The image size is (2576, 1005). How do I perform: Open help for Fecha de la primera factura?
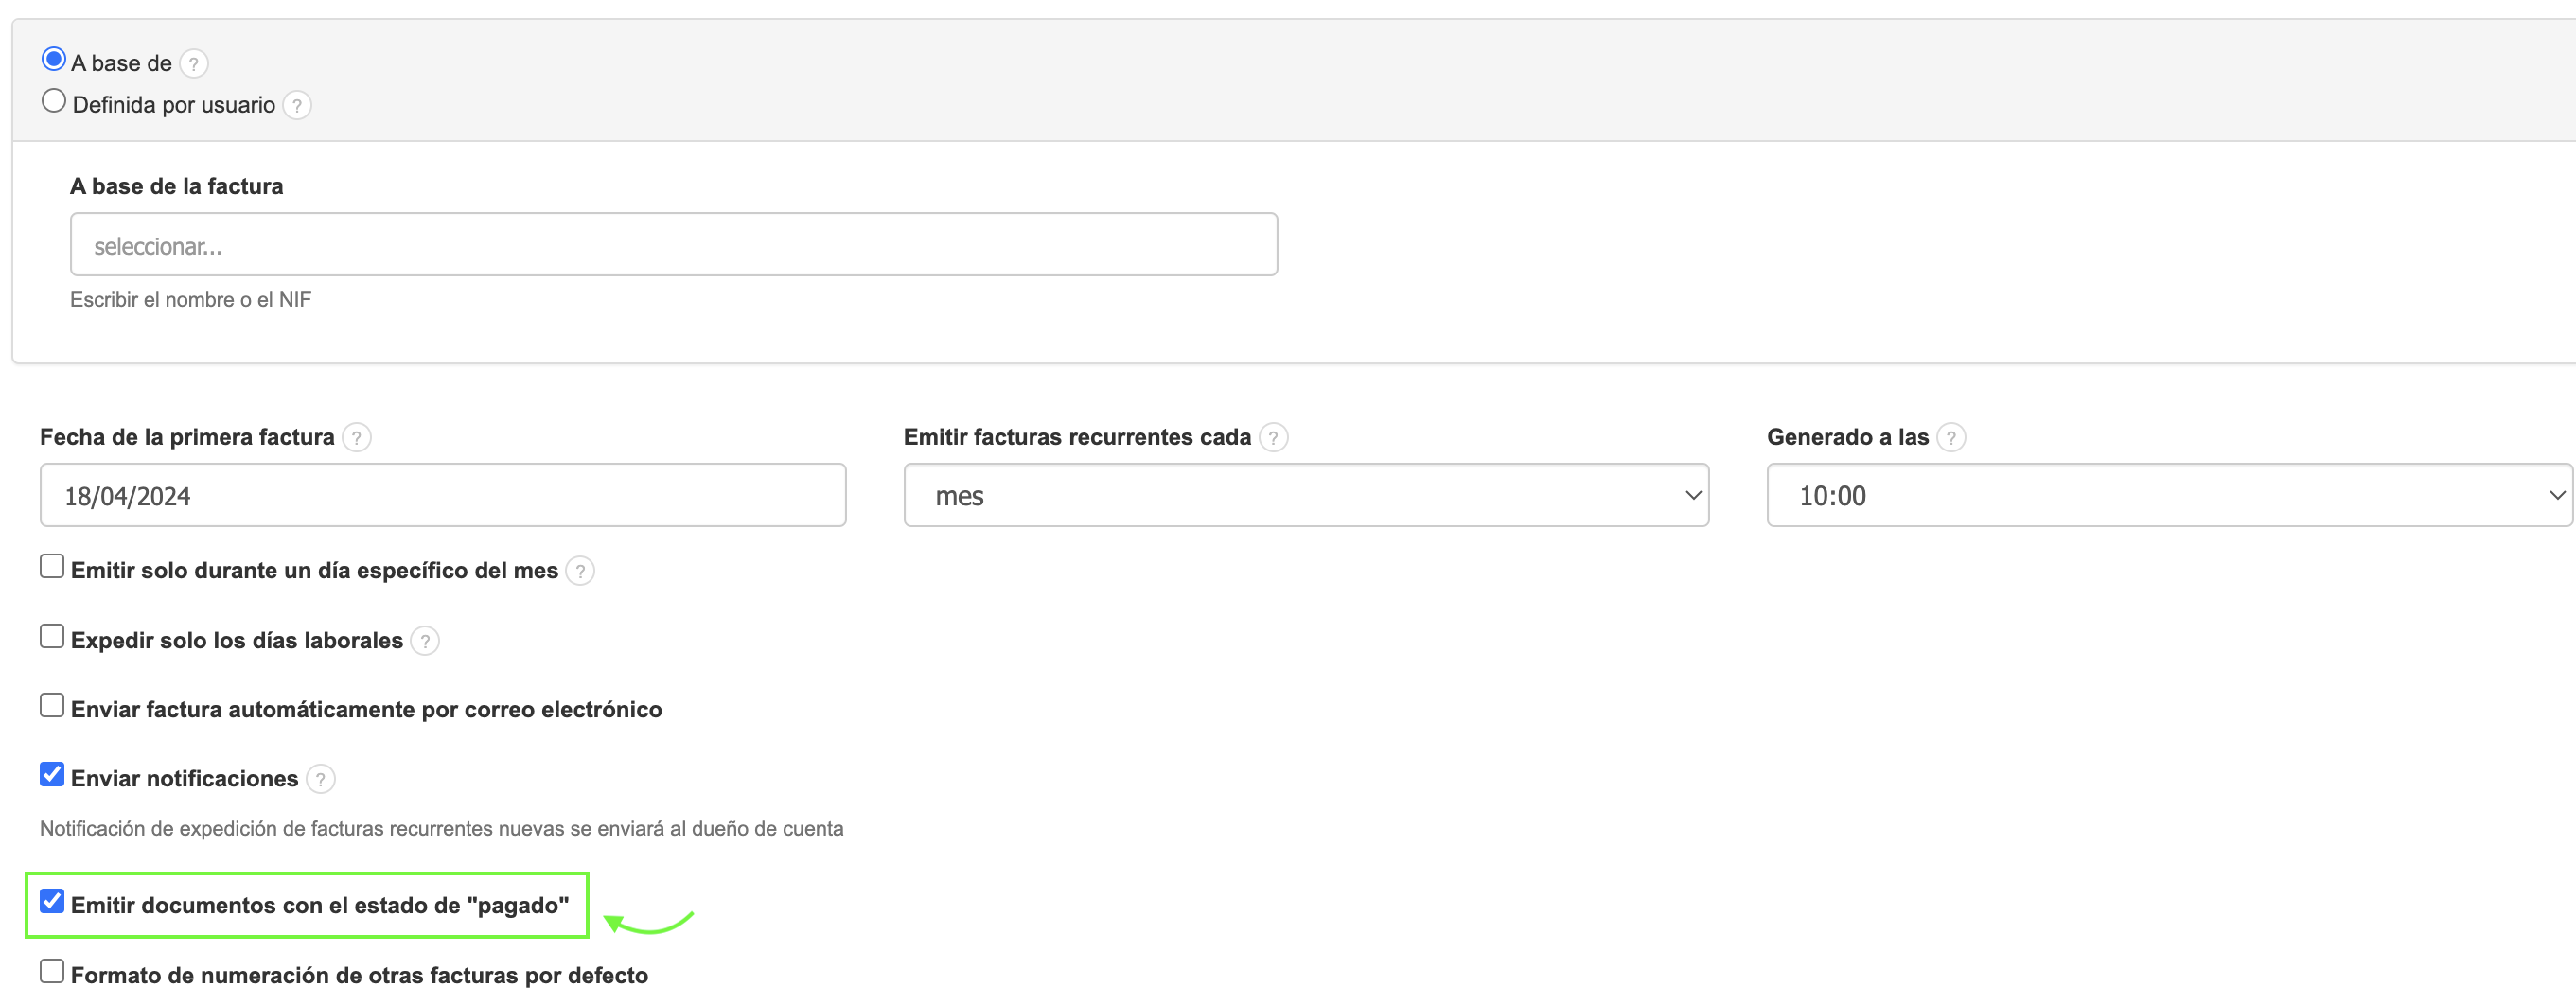357,438
